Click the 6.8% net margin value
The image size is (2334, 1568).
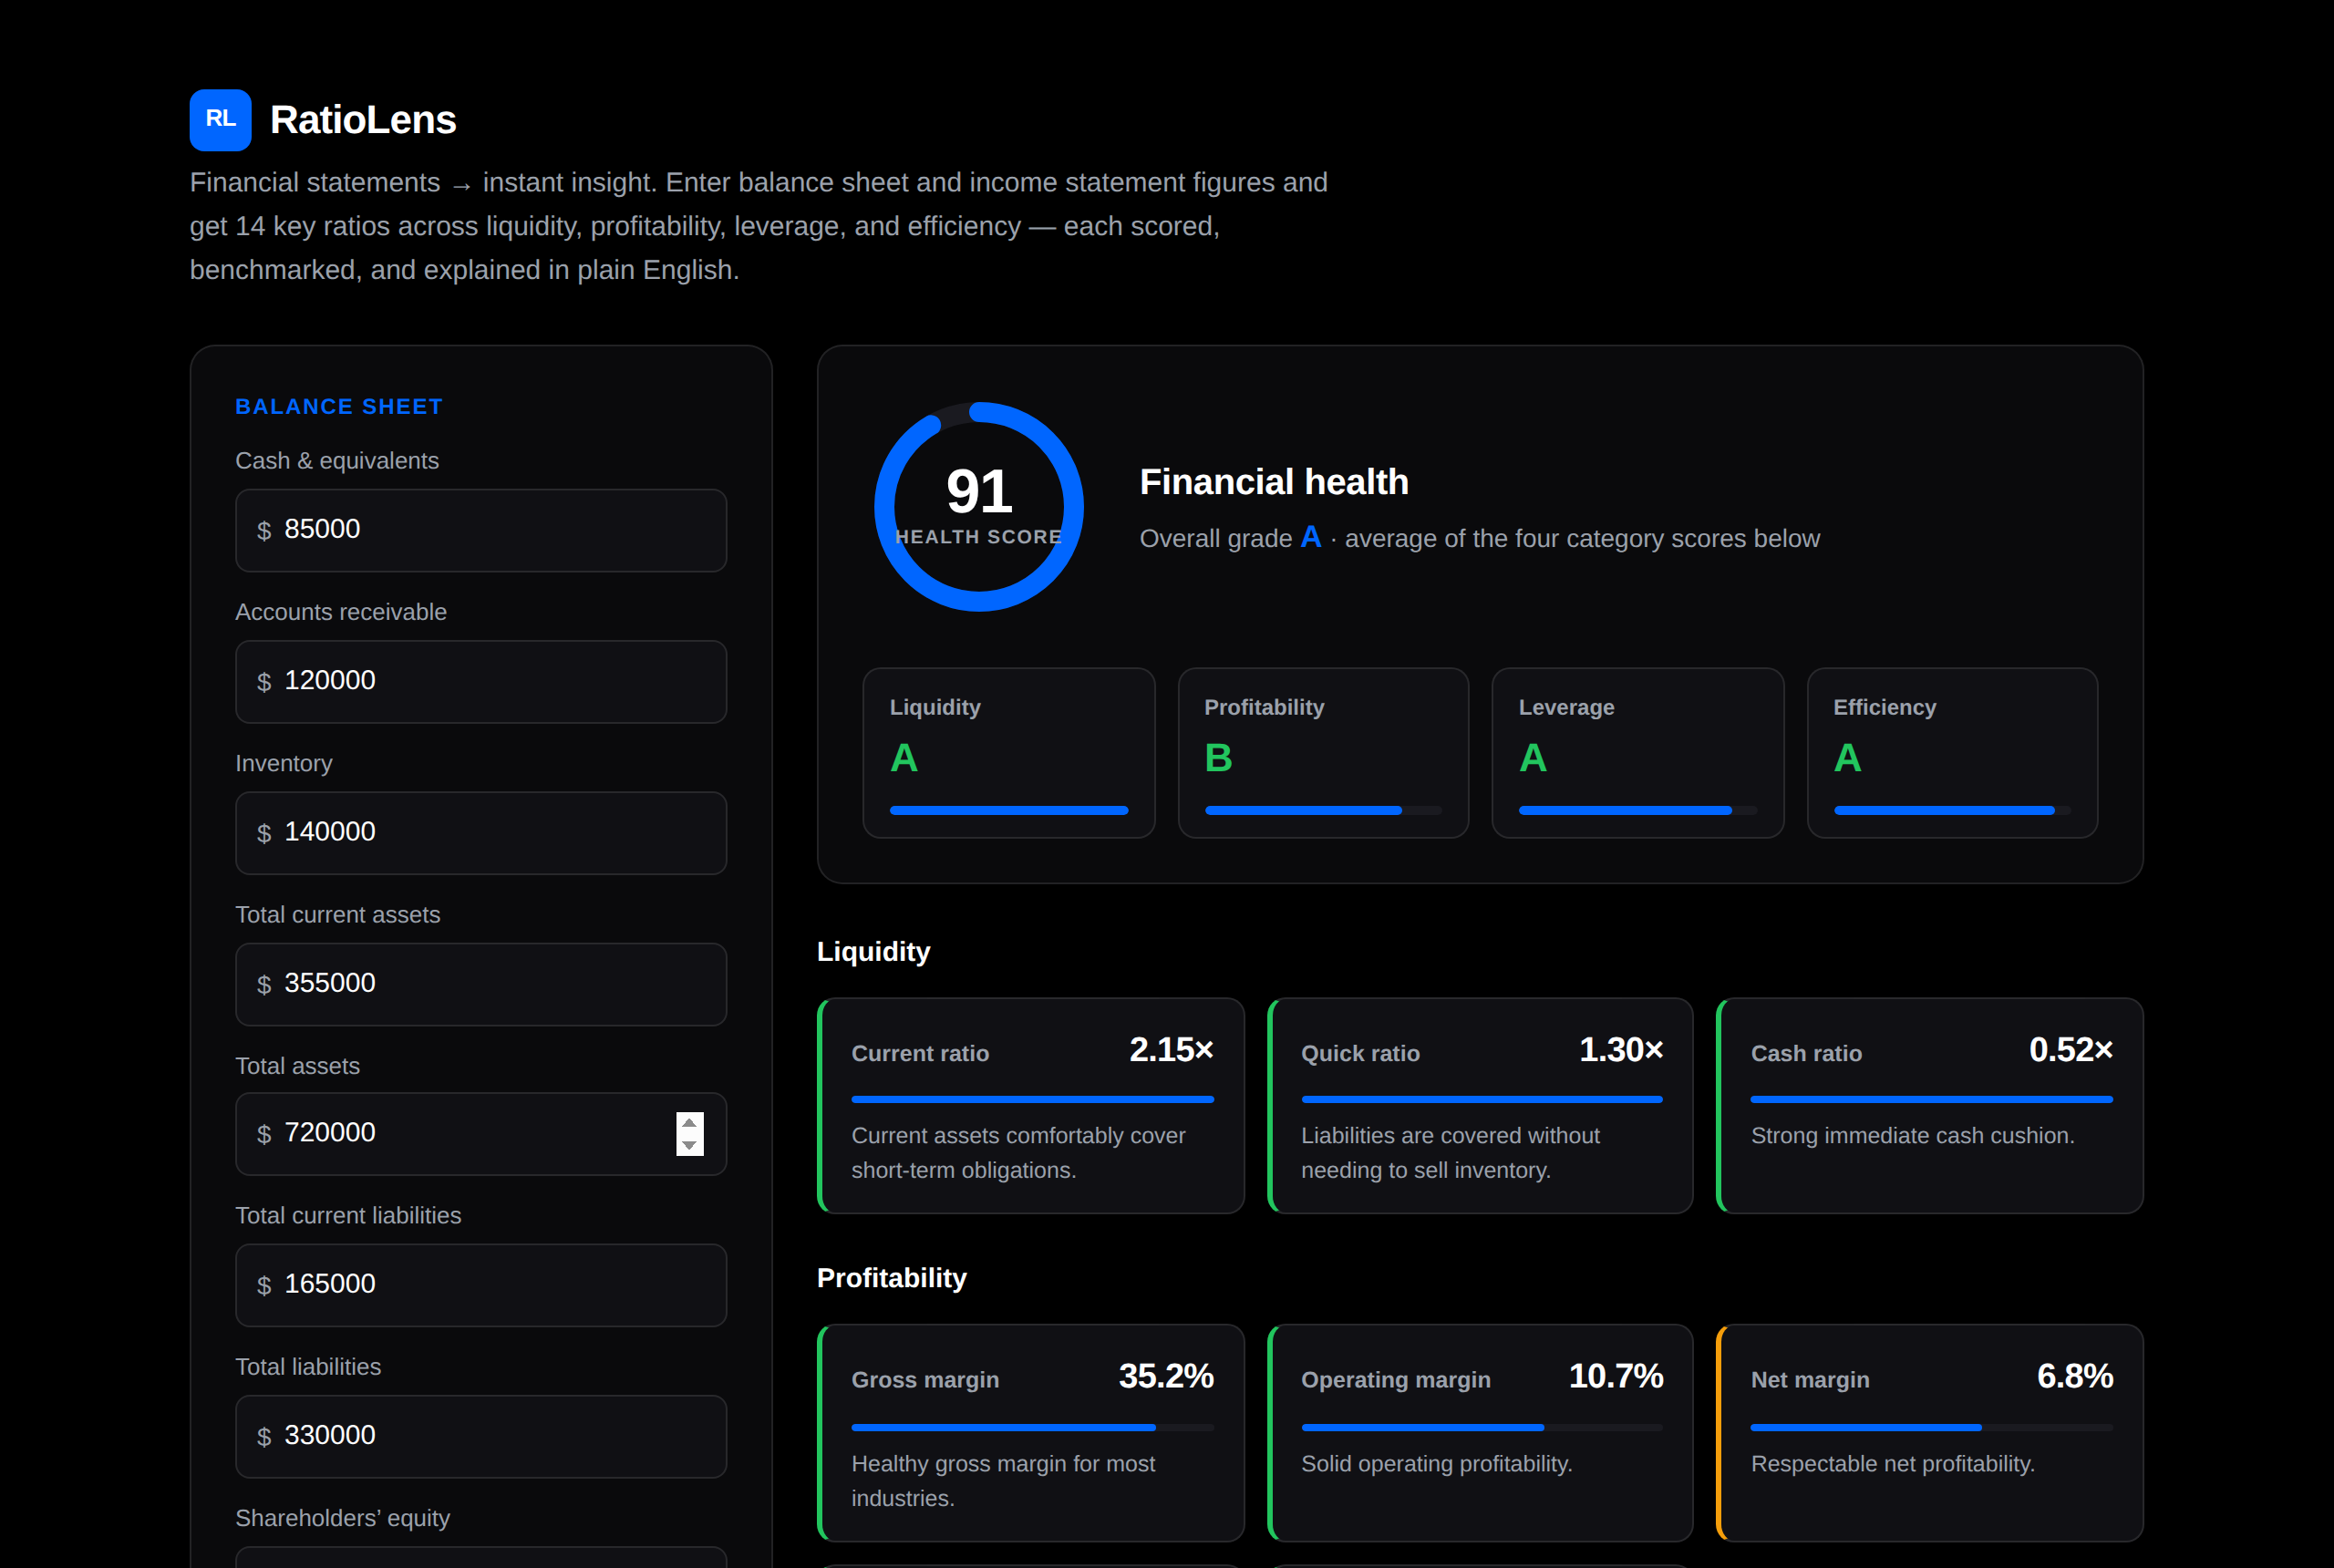click(2075, 1377)
